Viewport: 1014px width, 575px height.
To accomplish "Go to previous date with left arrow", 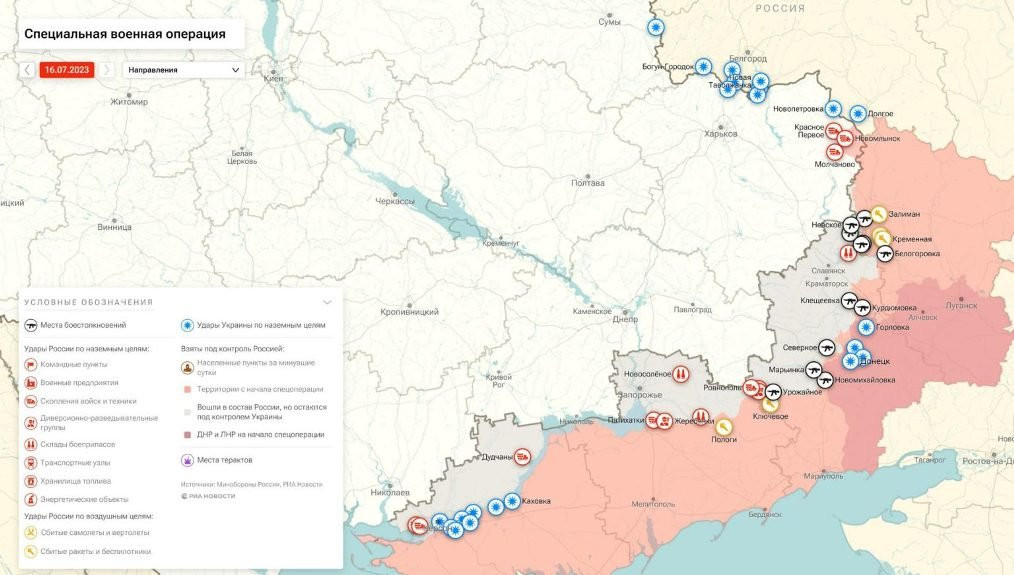I will coord(27,70).
